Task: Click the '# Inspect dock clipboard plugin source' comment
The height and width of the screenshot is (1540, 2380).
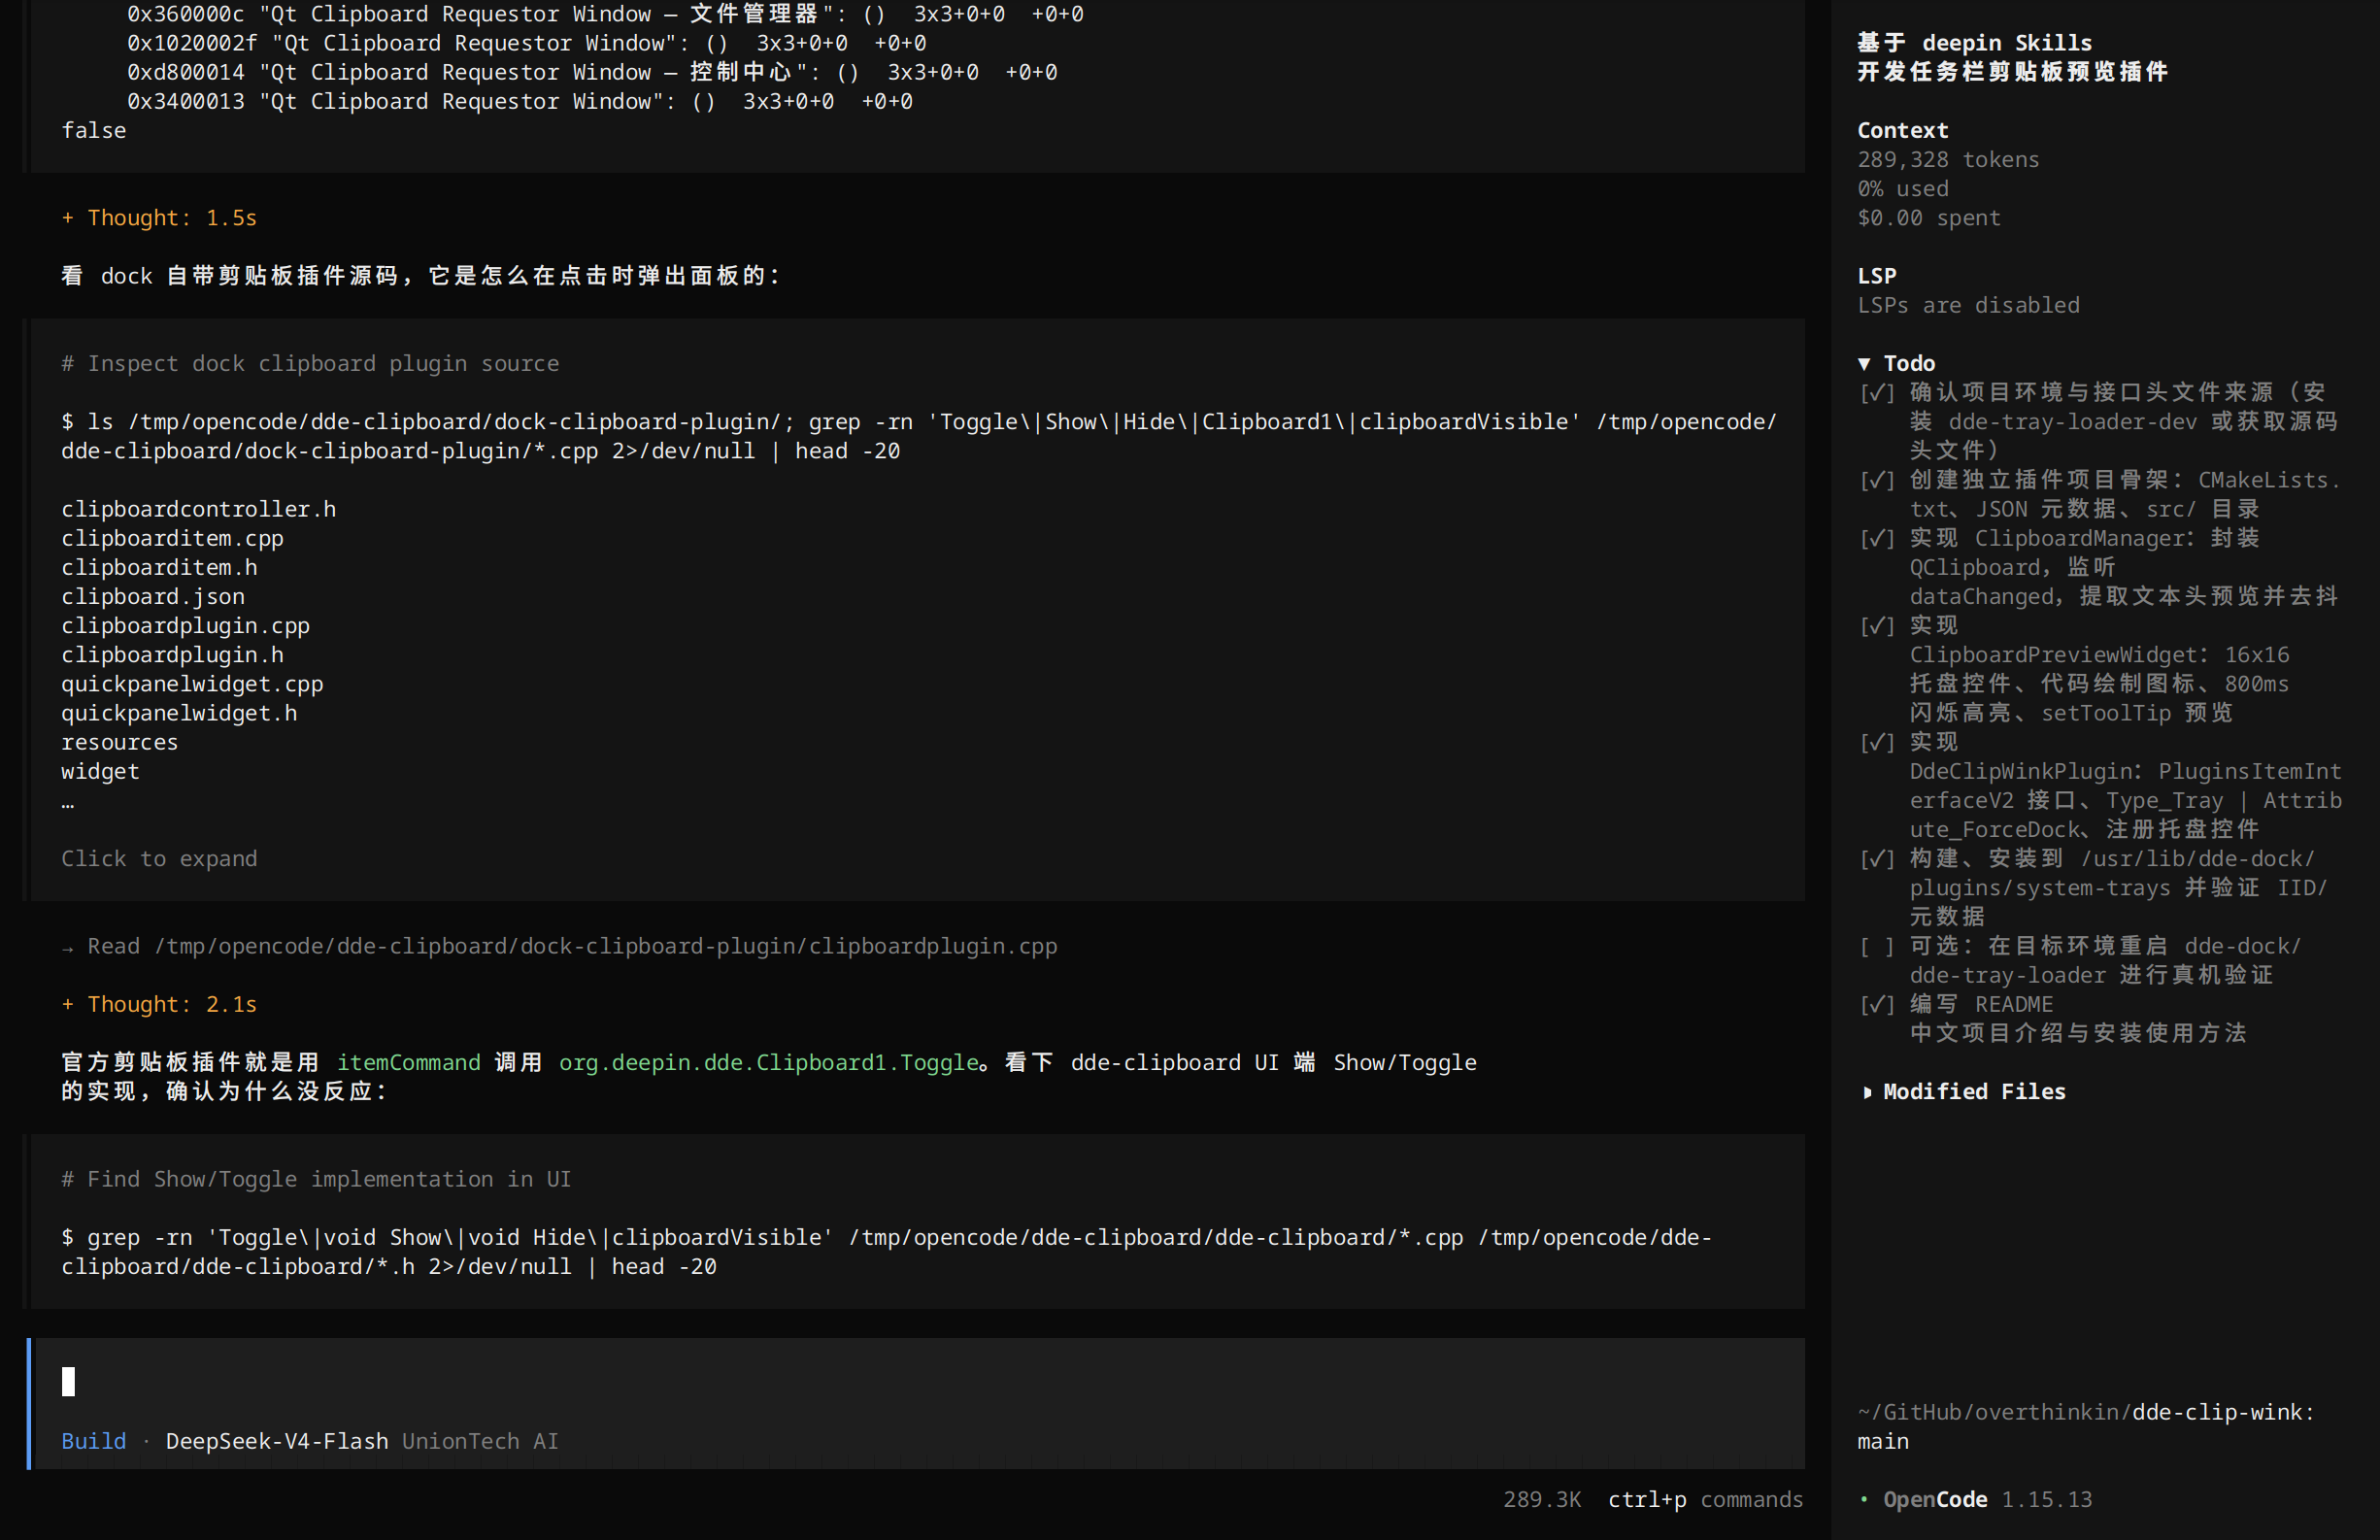Action: 310,364
